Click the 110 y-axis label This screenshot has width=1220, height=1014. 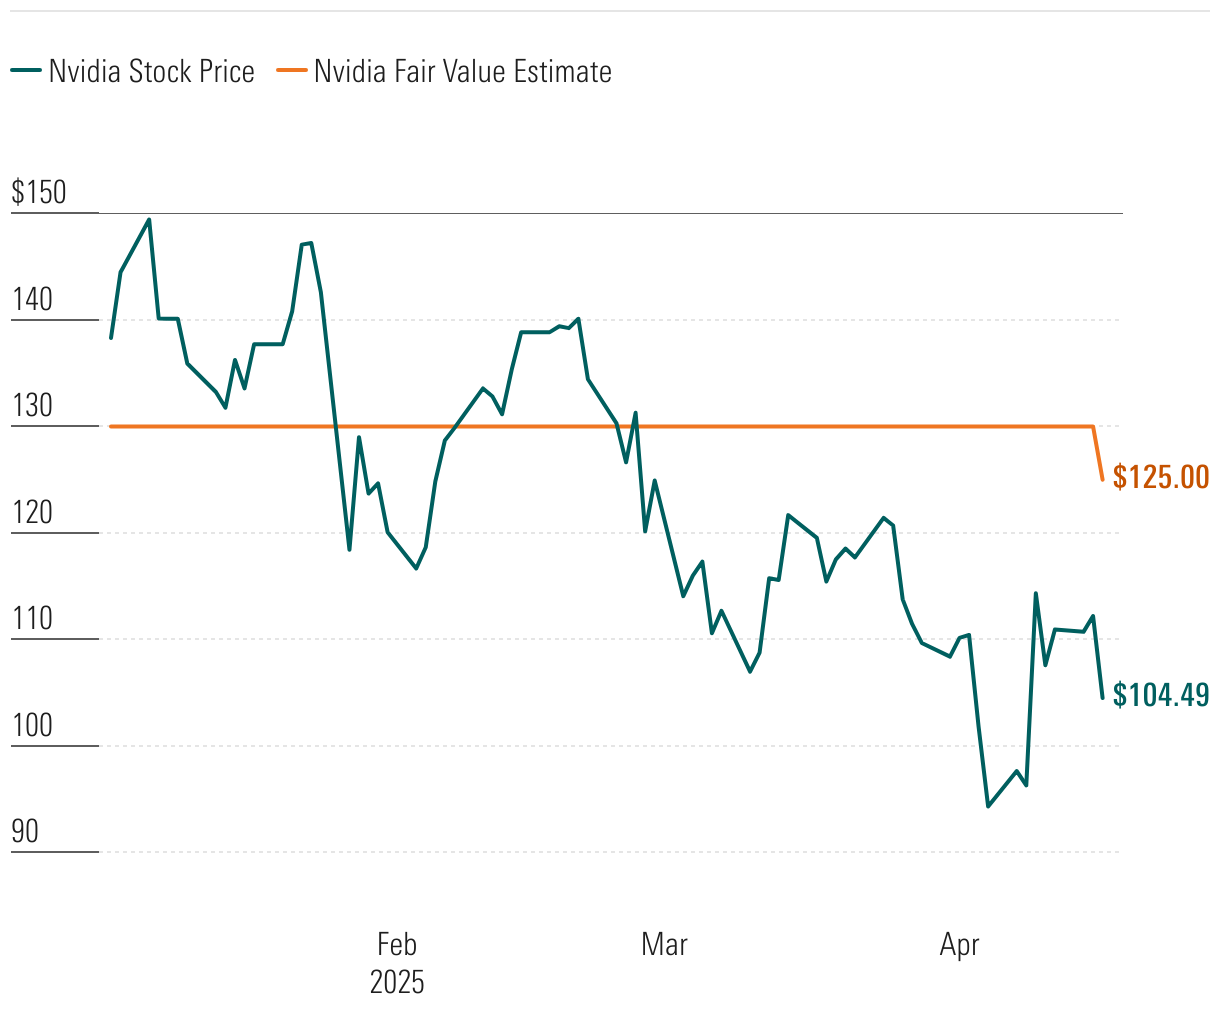(32, 618)
